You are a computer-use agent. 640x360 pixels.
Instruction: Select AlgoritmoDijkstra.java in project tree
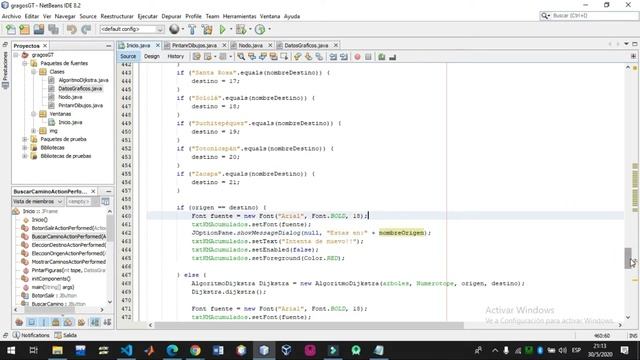tap(83, 80)
